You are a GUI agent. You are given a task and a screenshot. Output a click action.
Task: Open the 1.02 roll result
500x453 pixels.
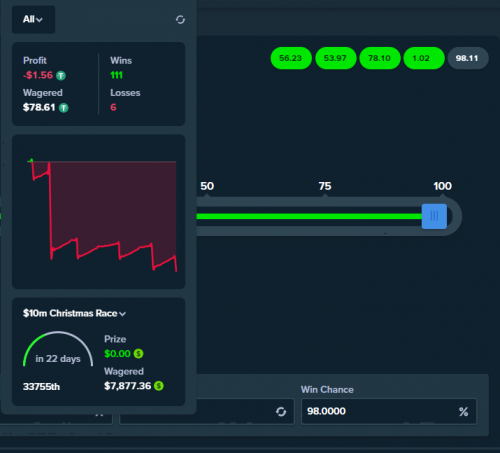point(424,58)
